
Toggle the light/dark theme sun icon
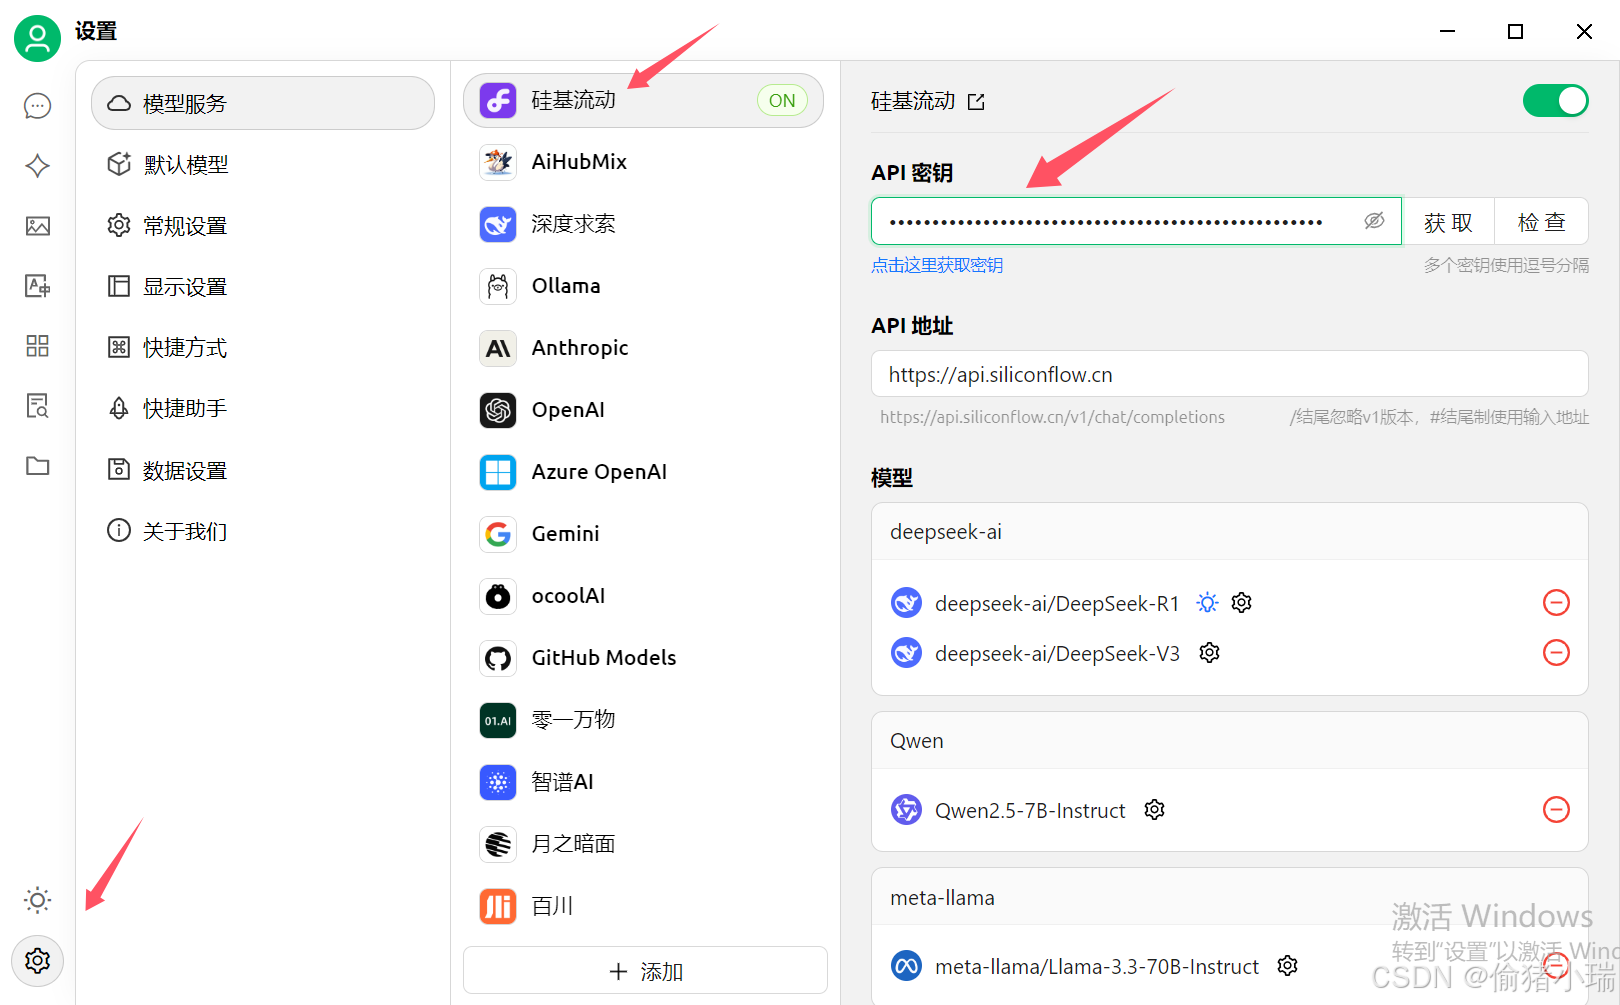click(x=37, y=900)
